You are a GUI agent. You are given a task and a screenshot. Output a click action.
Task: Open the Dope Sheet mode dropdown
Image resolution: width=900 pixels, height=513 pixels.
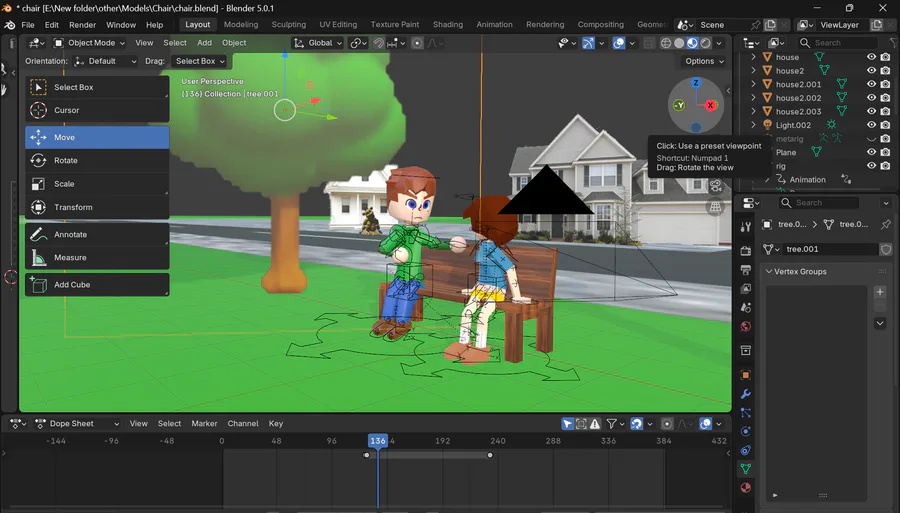[77, 424]
